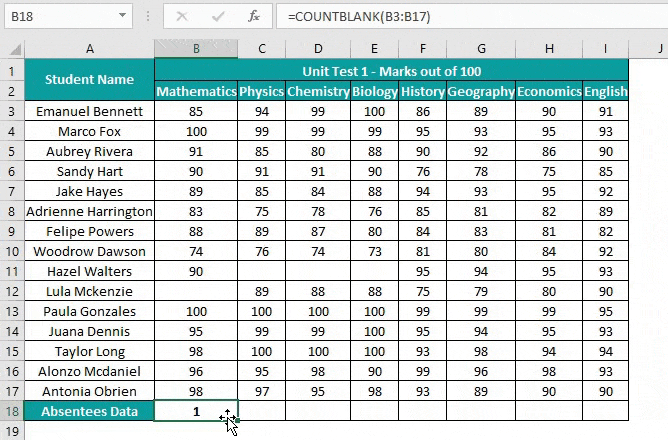Select column H header
Image resolution: width=668 pixels, height=440 pixels.
click(x=549, y=49)
